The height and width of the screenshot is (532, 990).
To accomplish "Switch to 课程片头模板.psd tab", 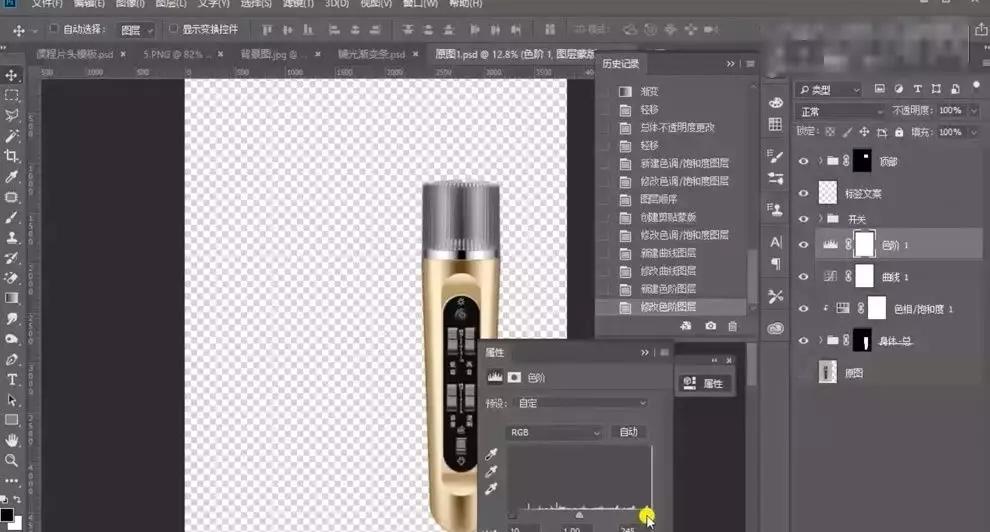I will click(75, 54).
